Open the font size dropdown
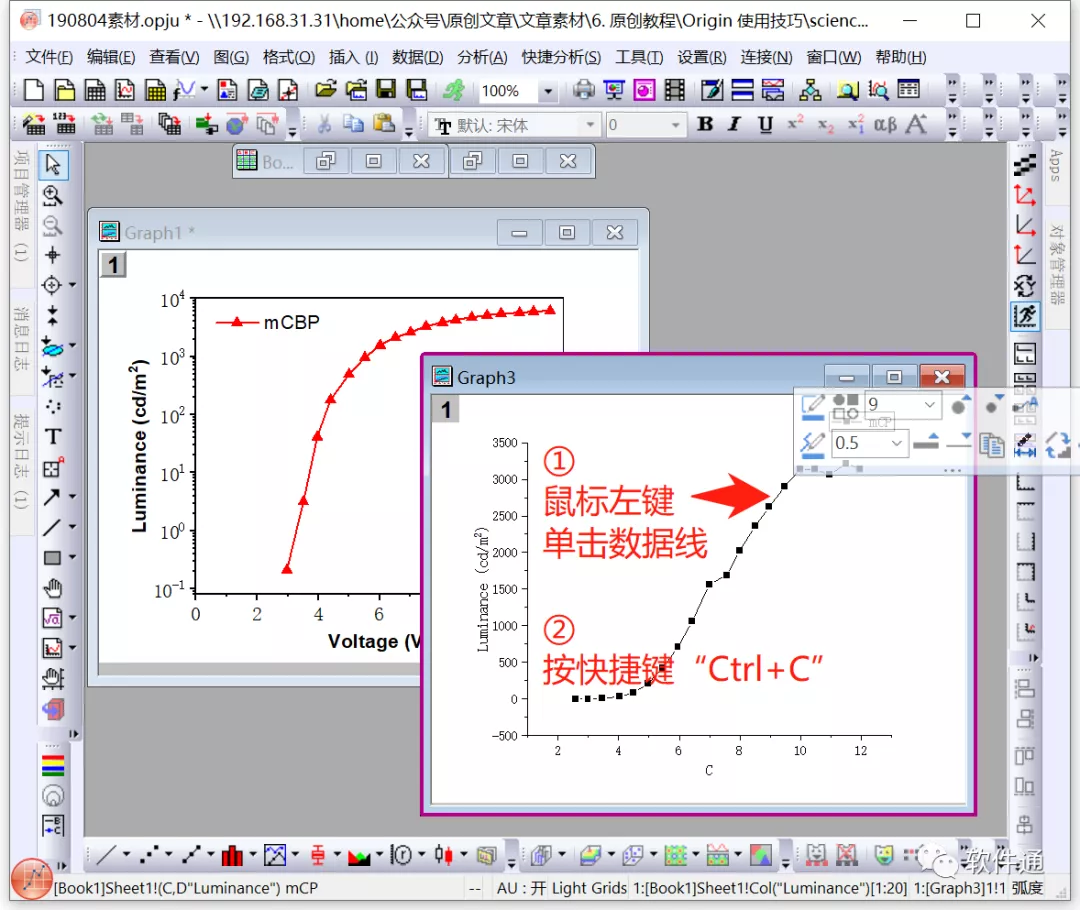The image size is (1080, 910). click(x=675, y=125)
